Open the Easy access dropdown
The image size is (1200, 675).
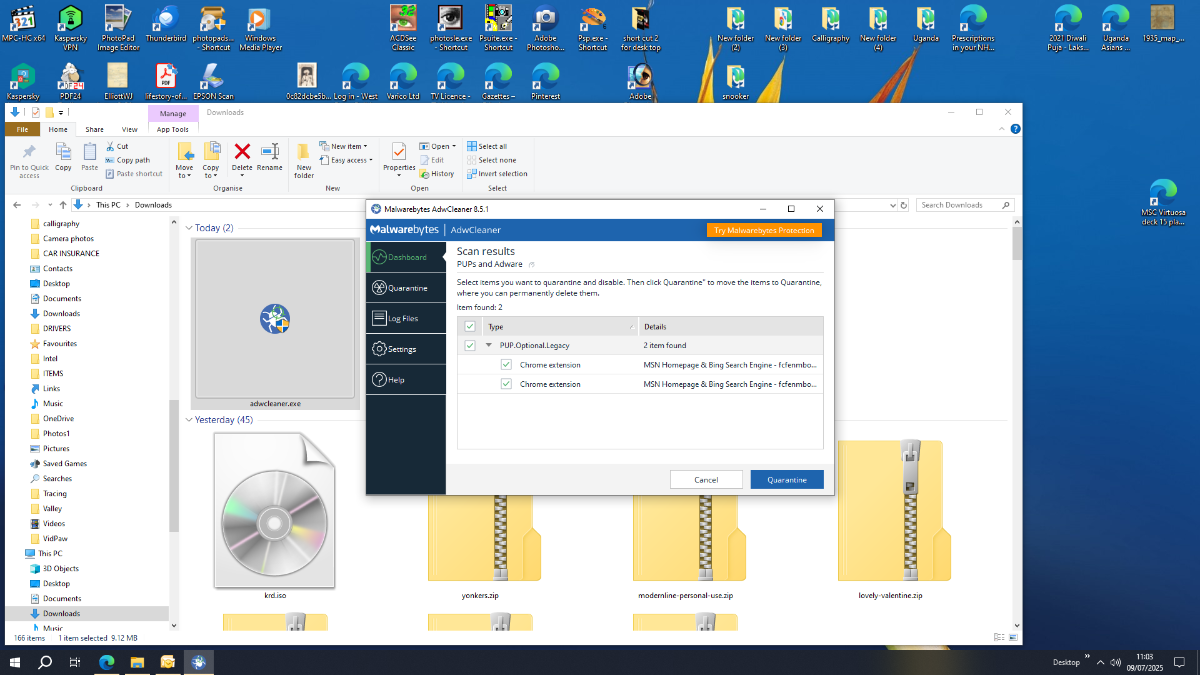pyautogui.click(x=346, y=160)
